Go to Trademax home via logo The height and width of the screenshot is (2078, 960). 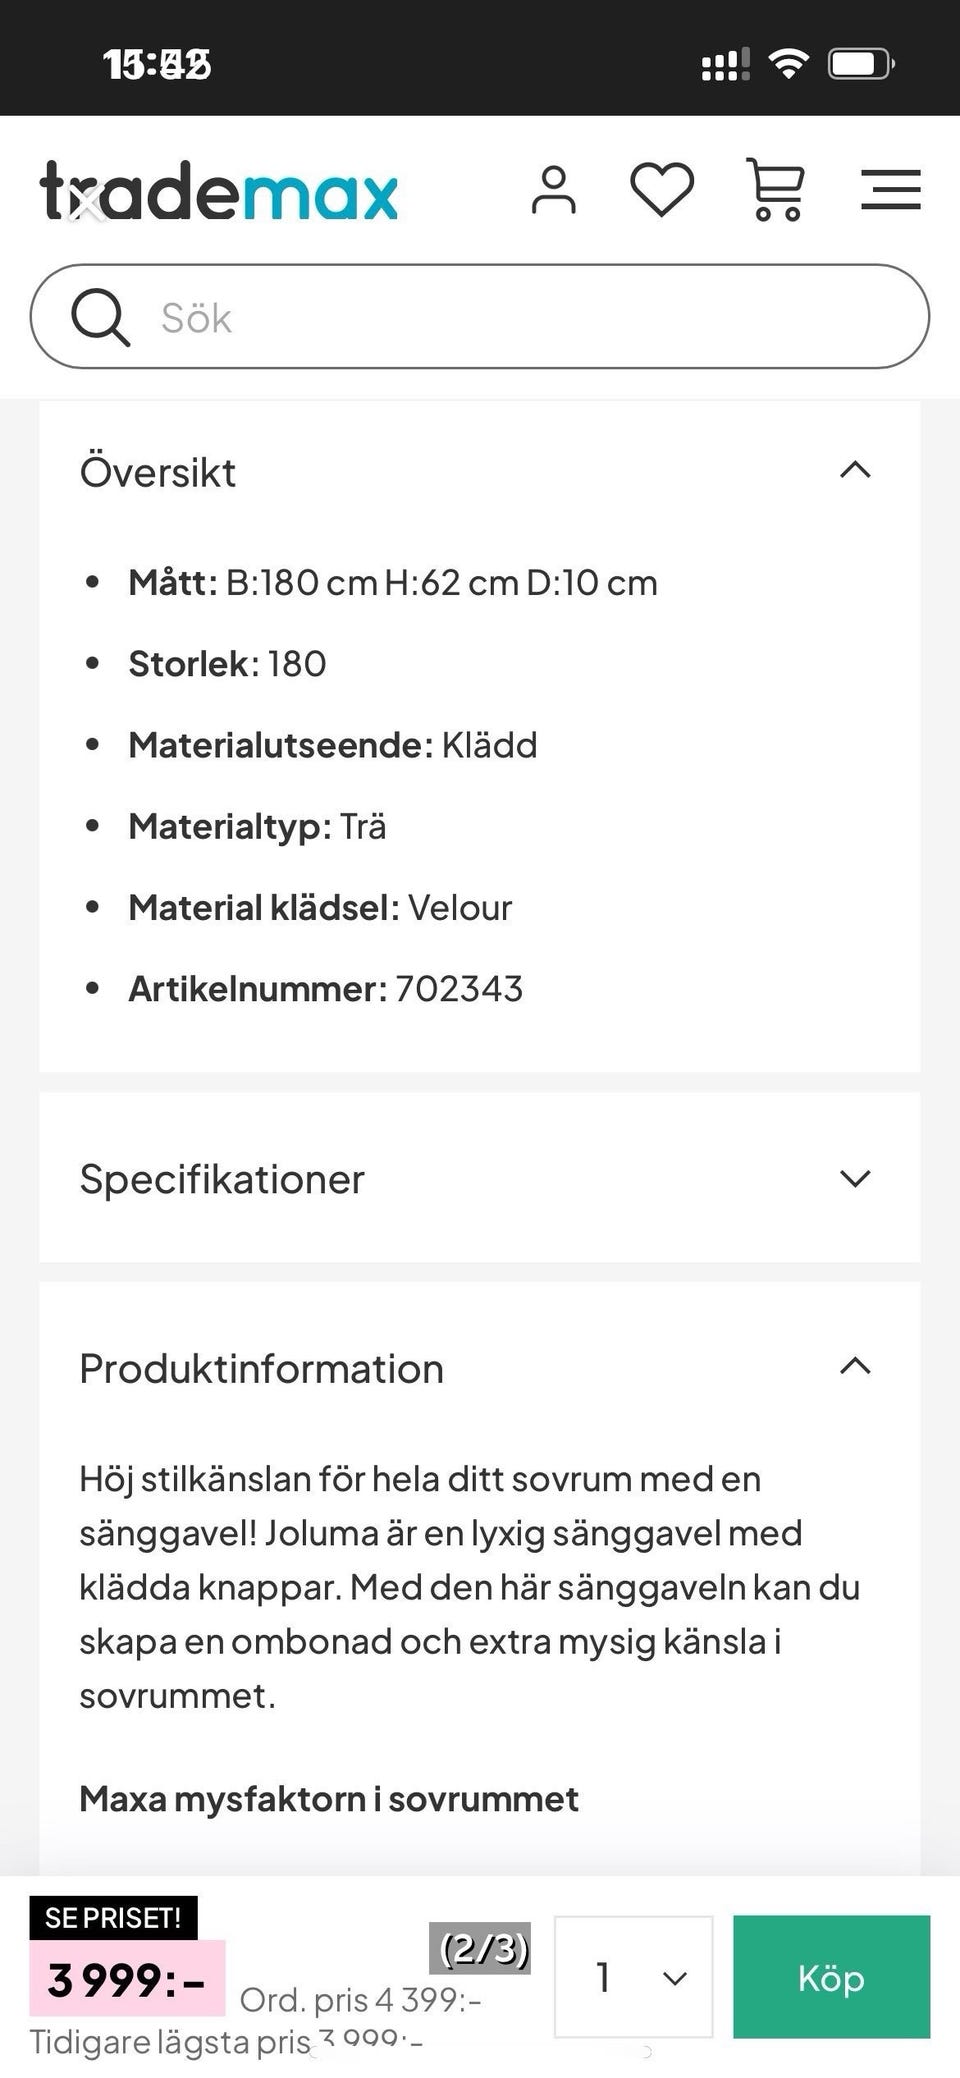219,190
